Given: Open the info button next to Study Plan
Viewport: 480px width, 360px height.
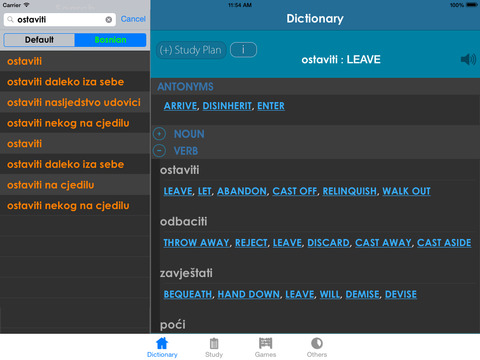Looking at the screenshot, I should (x=243, y=50).
